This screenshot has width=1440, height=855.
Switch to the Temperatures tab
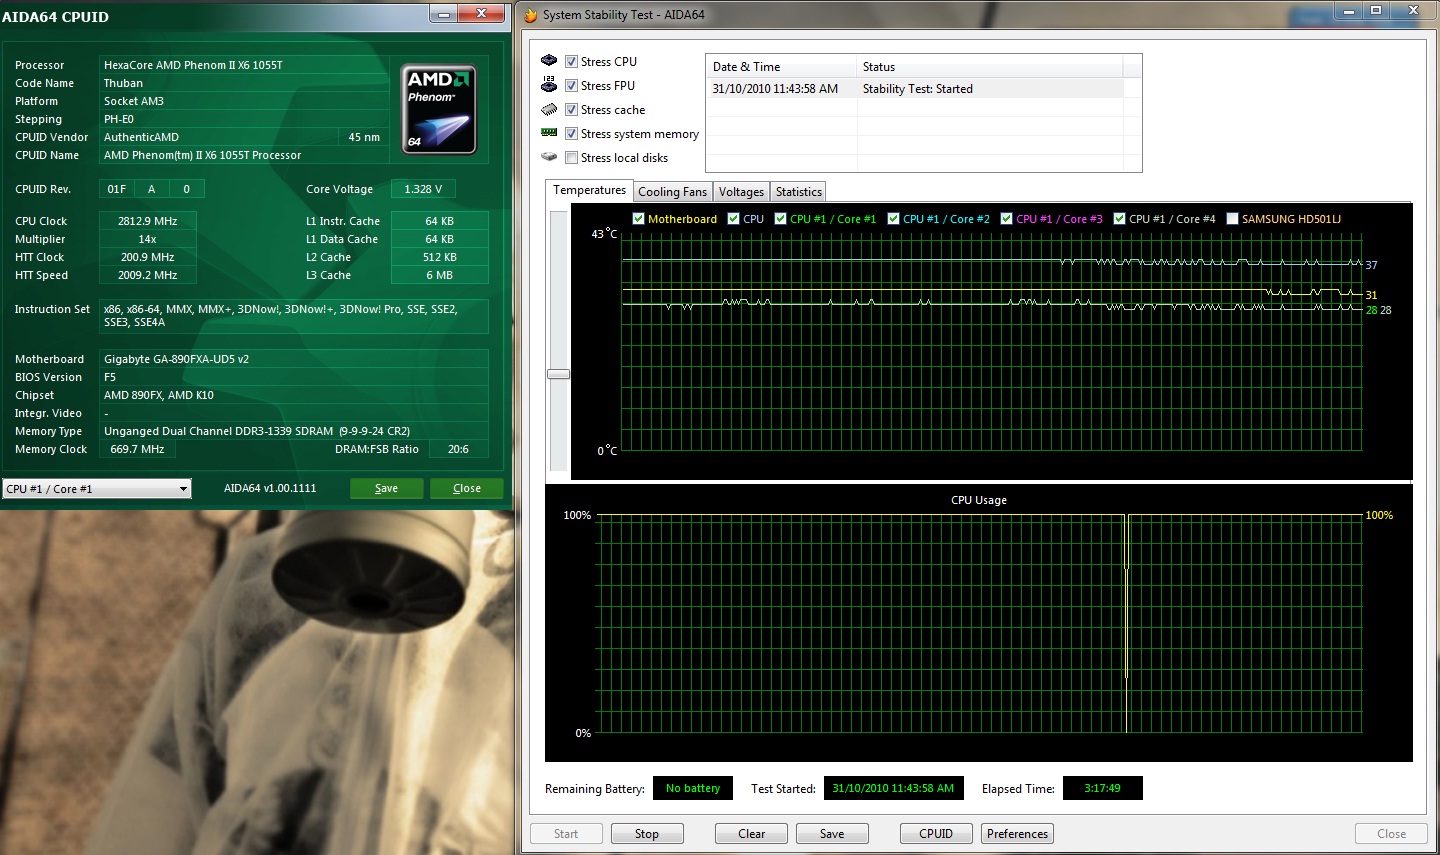[x=589, y=190]
